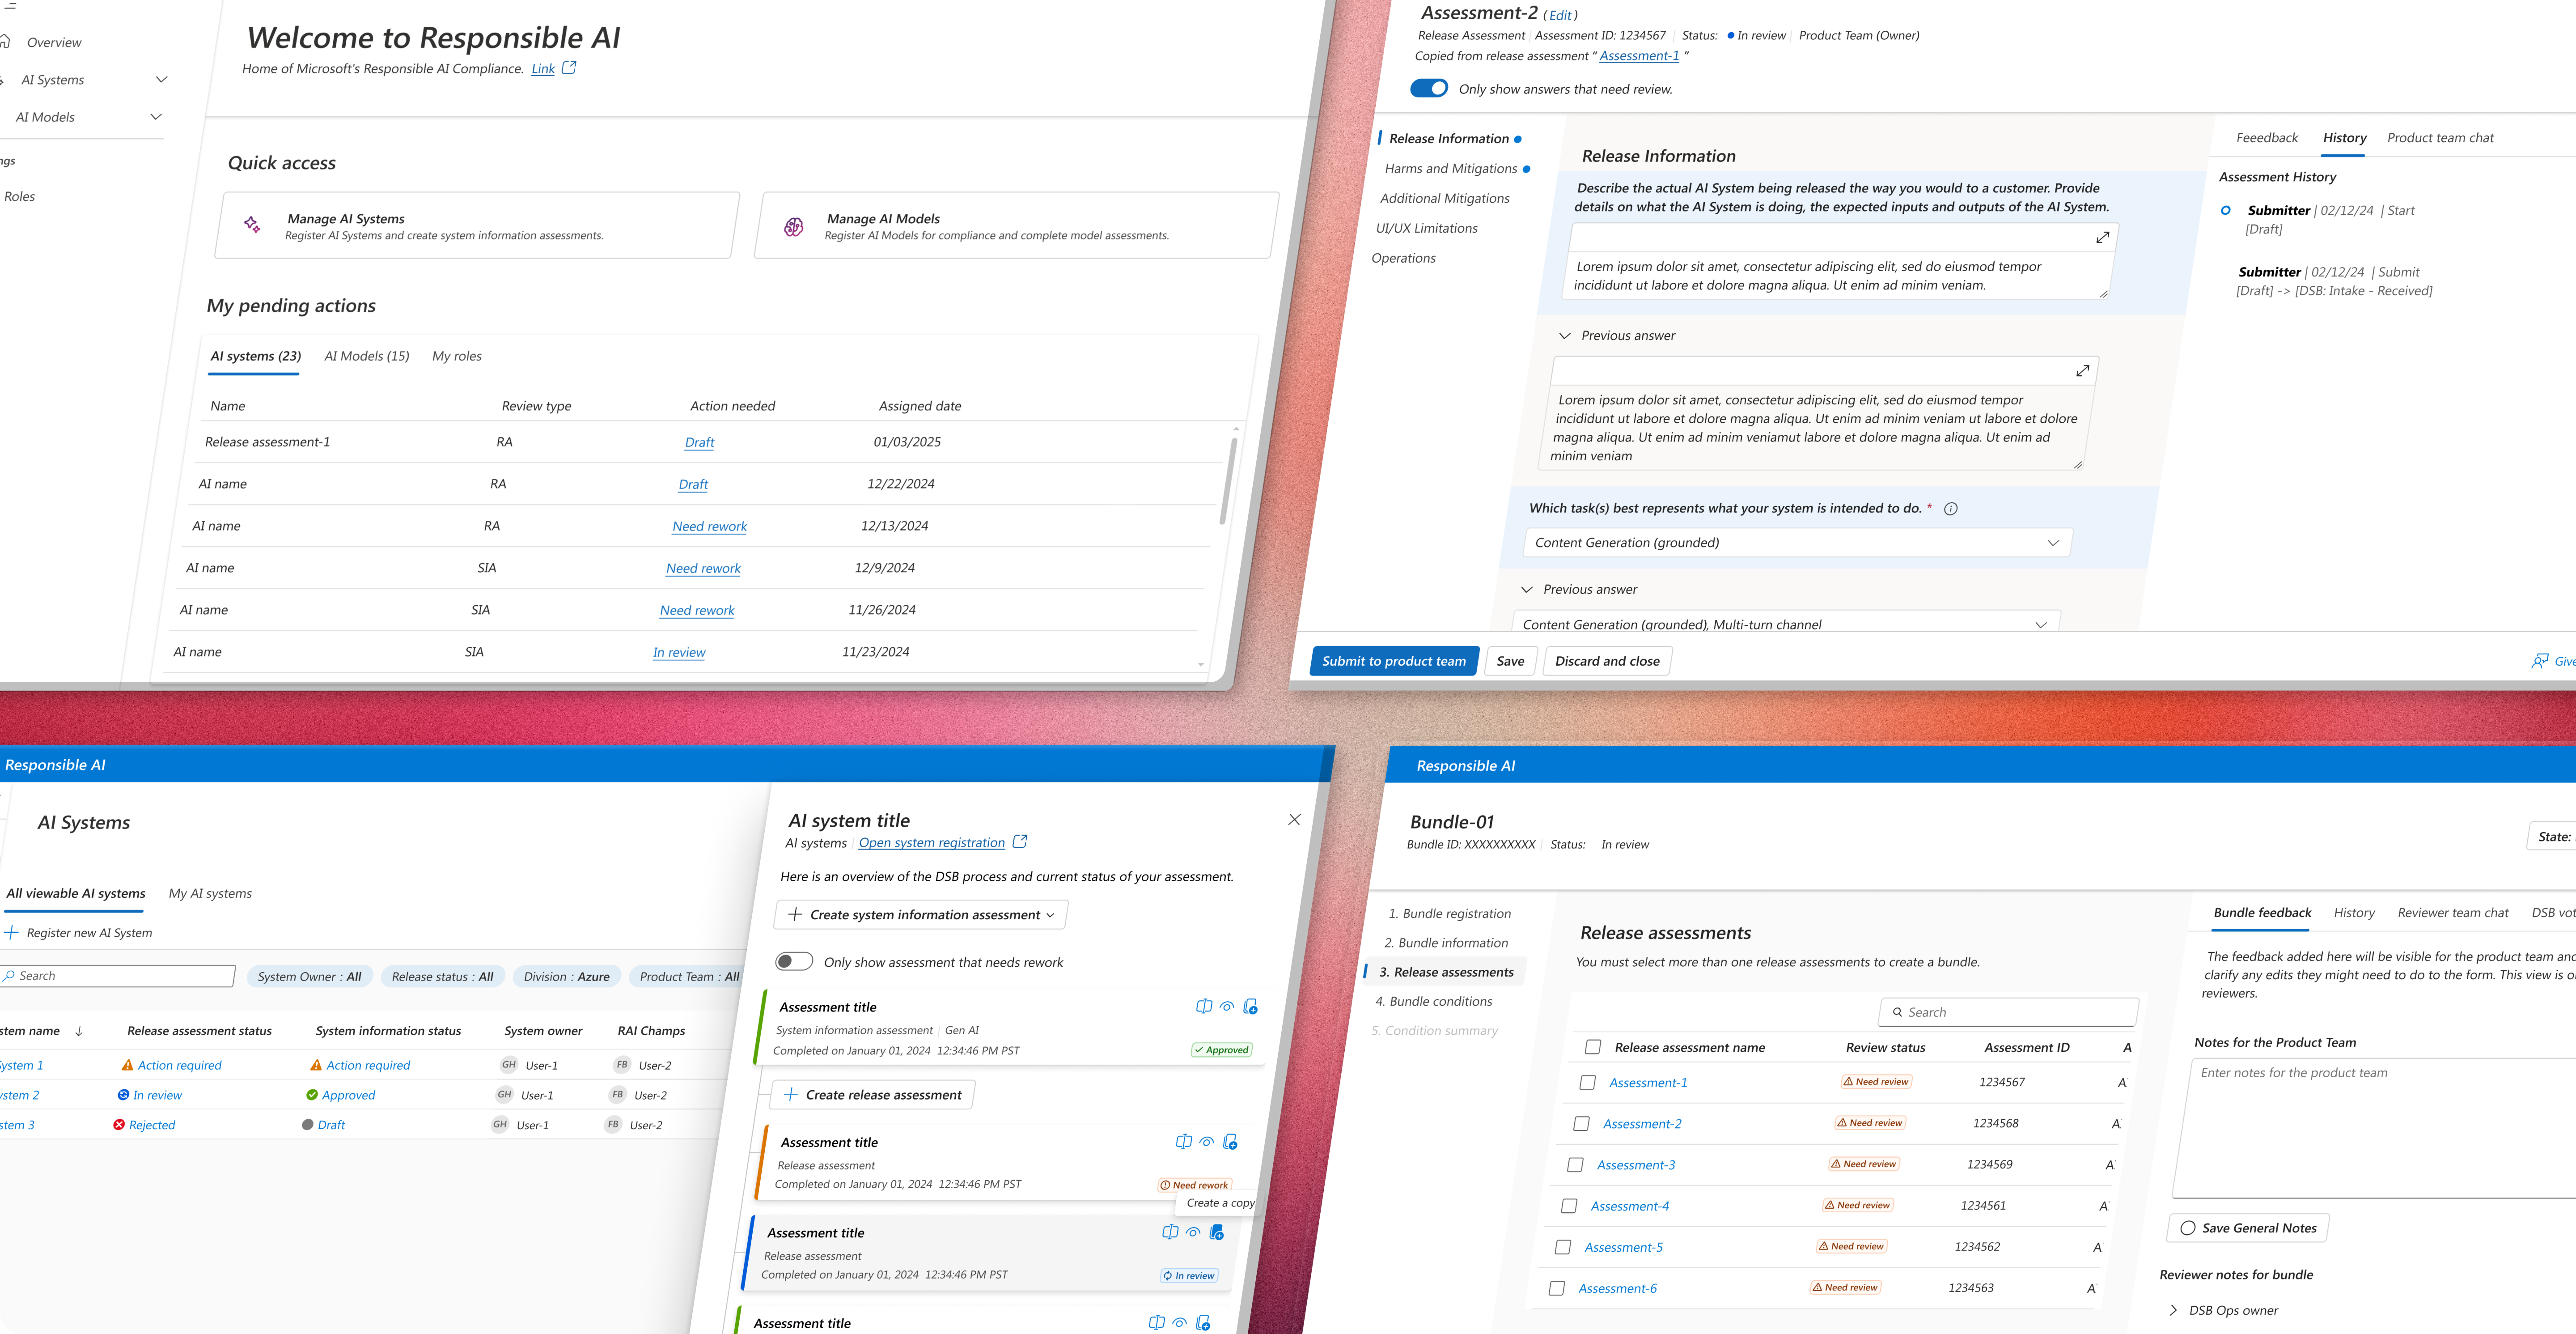Expand the AI Systems sidebar chevron
This screenshot has height=1334, width=2576.
[162, 79]
